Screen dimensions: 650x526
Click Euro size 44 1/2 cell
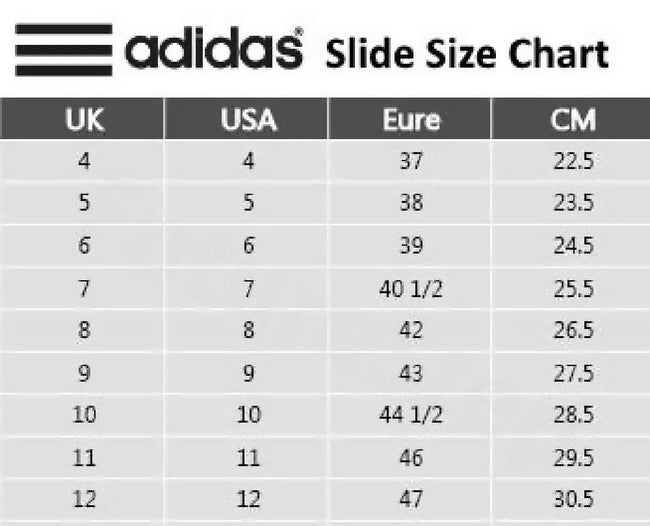pos(411,416)
